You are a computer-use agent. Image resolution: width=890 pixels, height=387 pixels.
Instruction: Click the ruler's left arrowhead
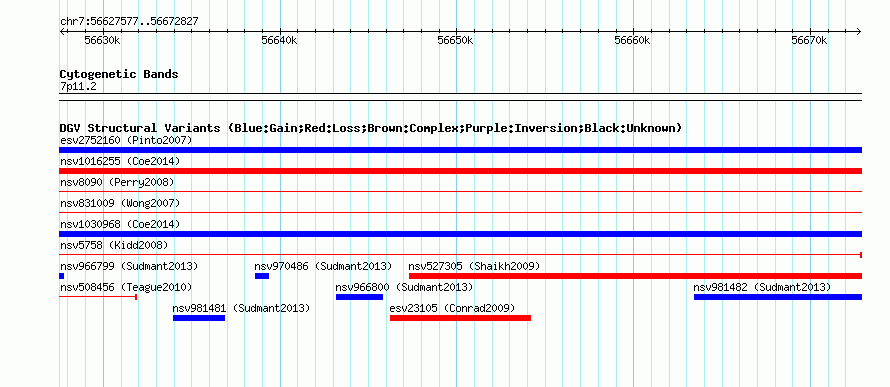[62, 31]
